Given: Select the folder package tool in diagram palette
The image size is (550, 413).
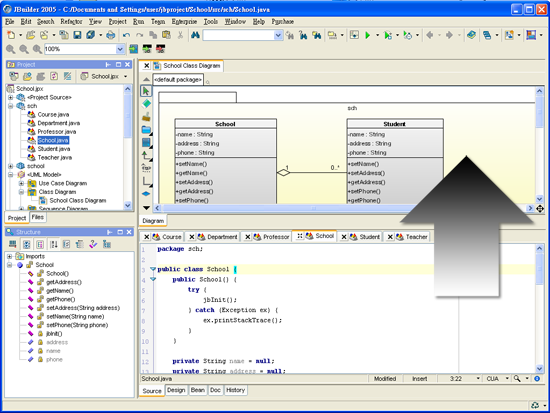Looking at the screenshot, I should click(146, 129).
